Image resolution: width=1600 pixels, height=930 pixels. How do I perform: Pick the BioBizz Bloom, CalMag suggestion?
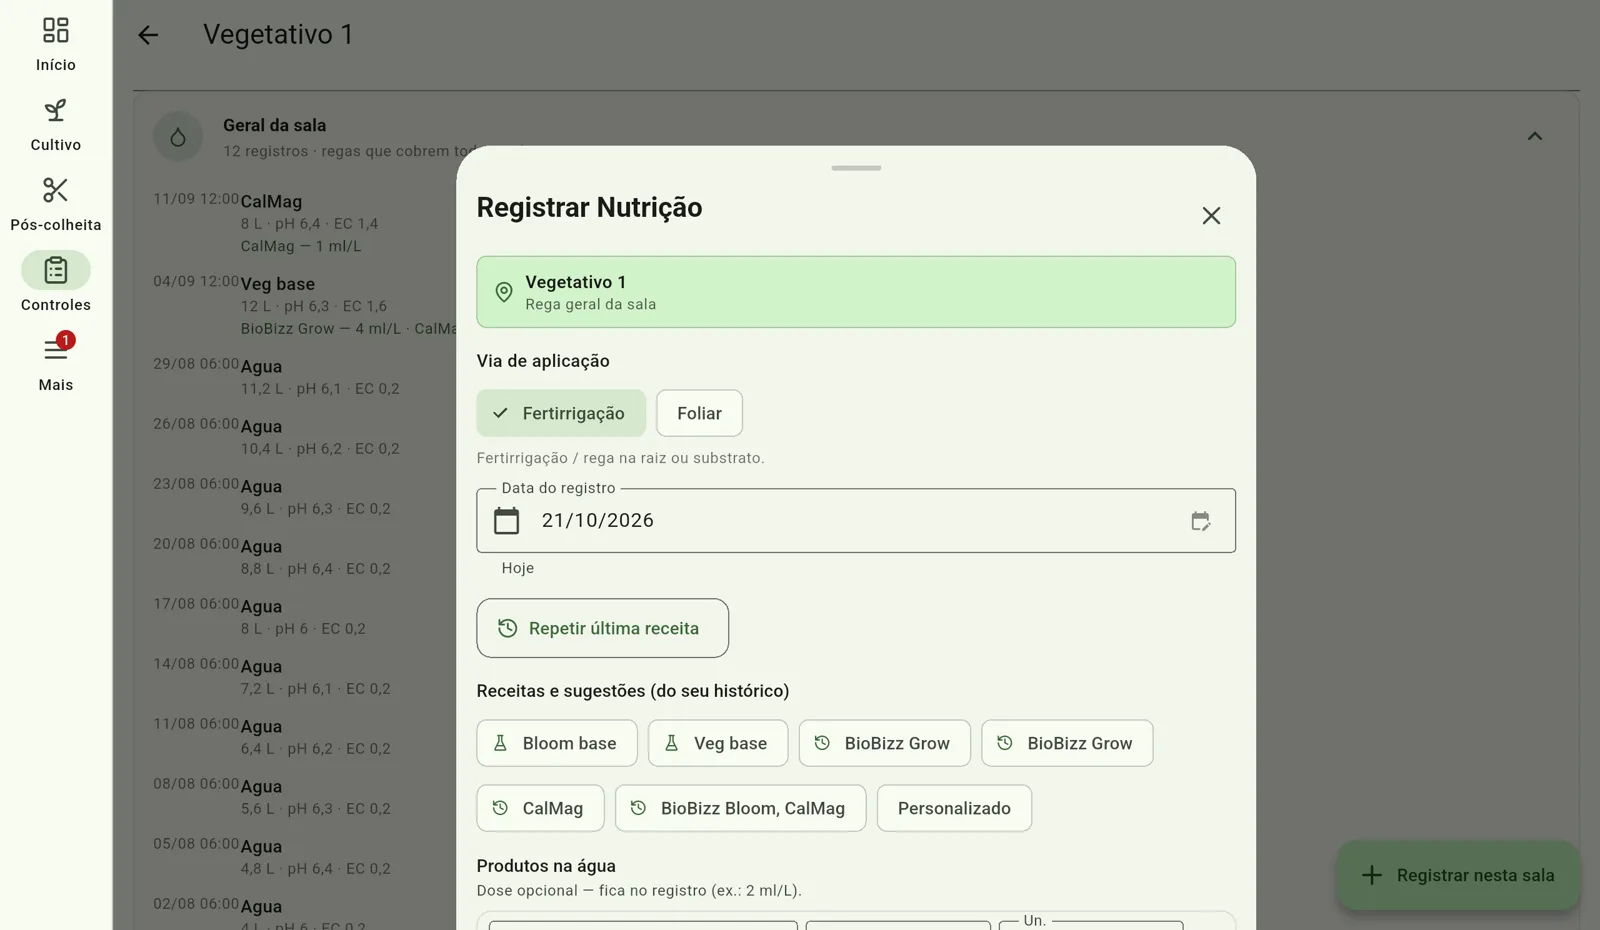point(740,808)
